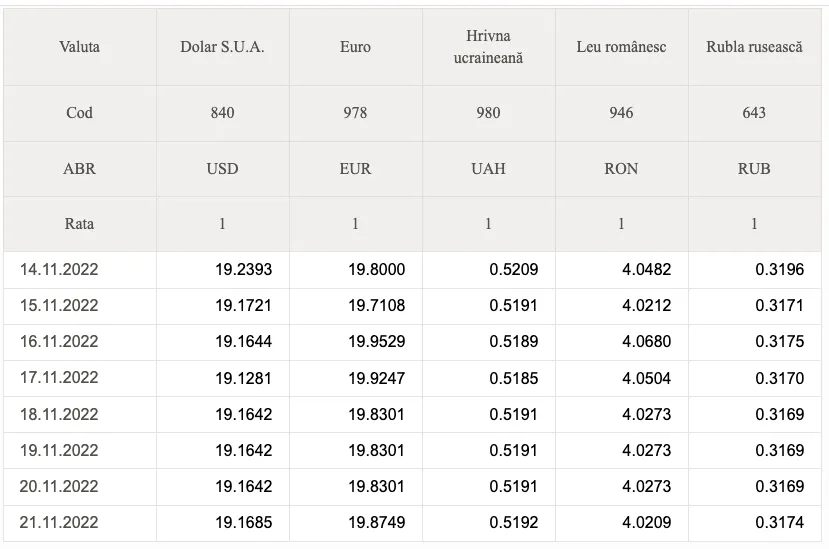Click the date 21.11.2022 row label

[x=59, y=522]
